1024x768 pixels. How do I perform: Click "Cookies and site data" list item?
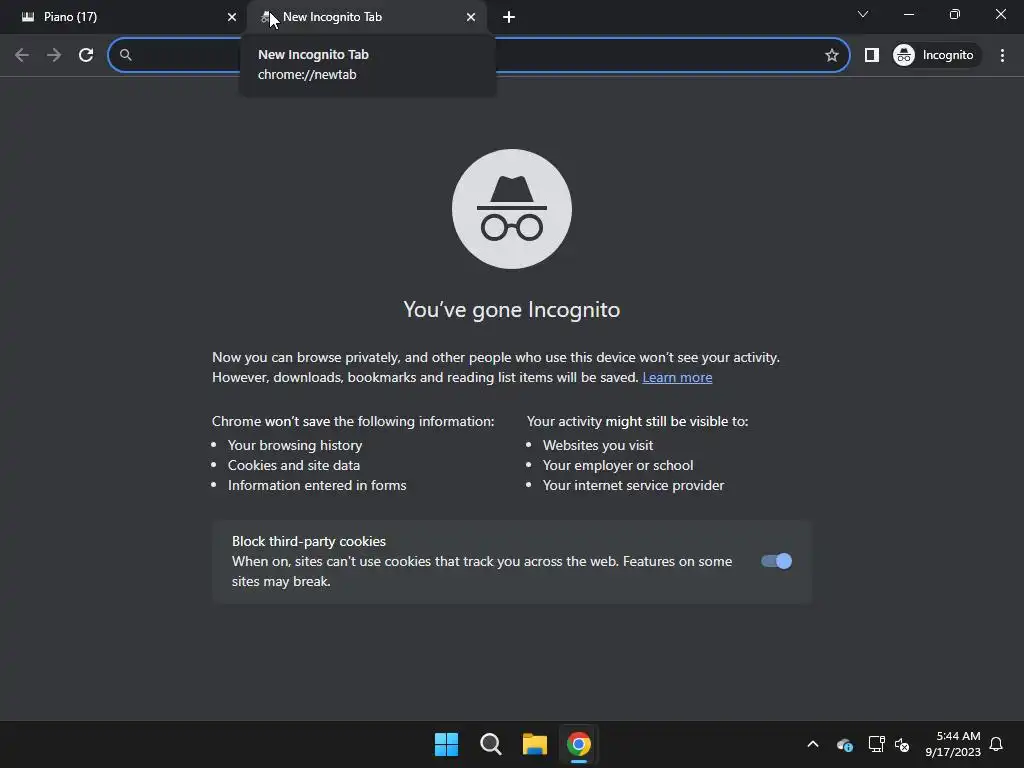tap(294, 465)
